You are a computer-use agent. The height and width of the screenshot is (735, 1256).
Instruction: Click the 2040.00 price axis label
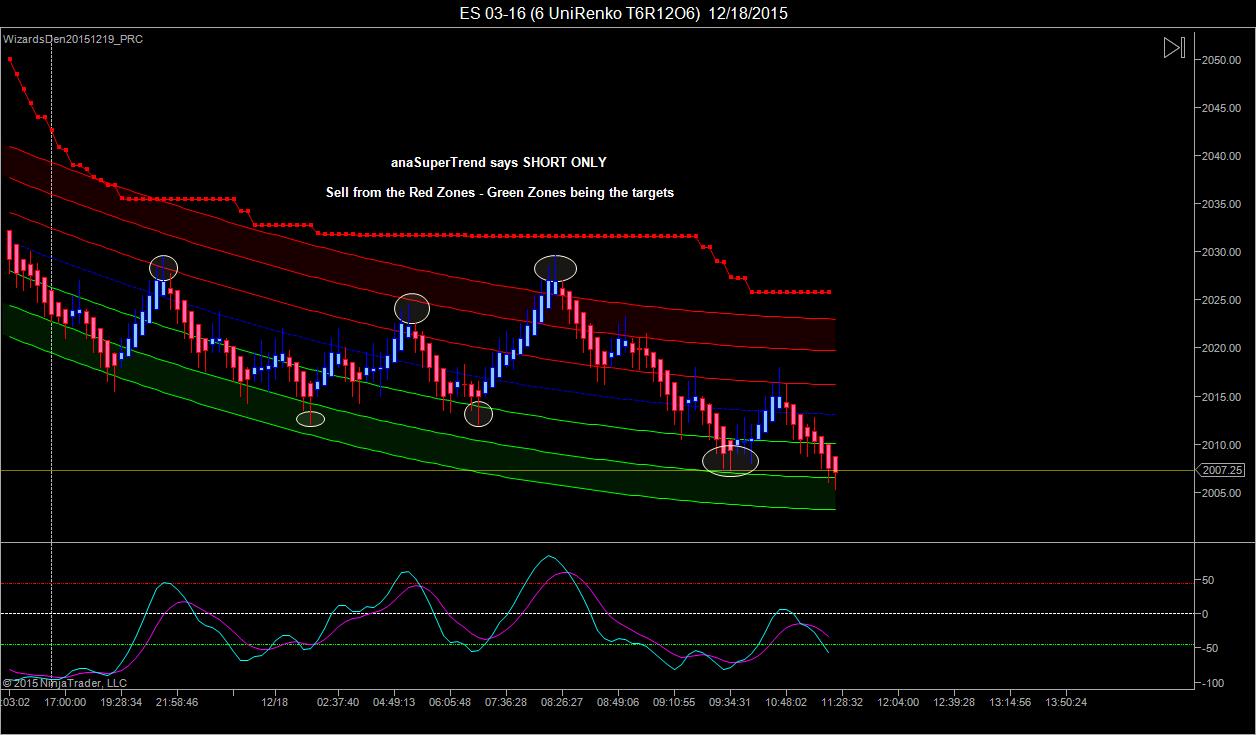[x=1221, y=156]
